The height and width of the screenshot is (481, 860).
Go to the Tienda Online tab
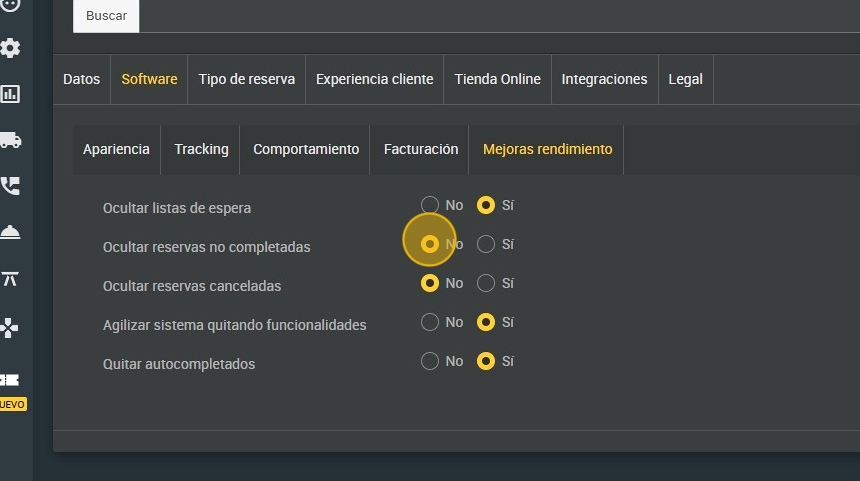click(x=497, y=79)
